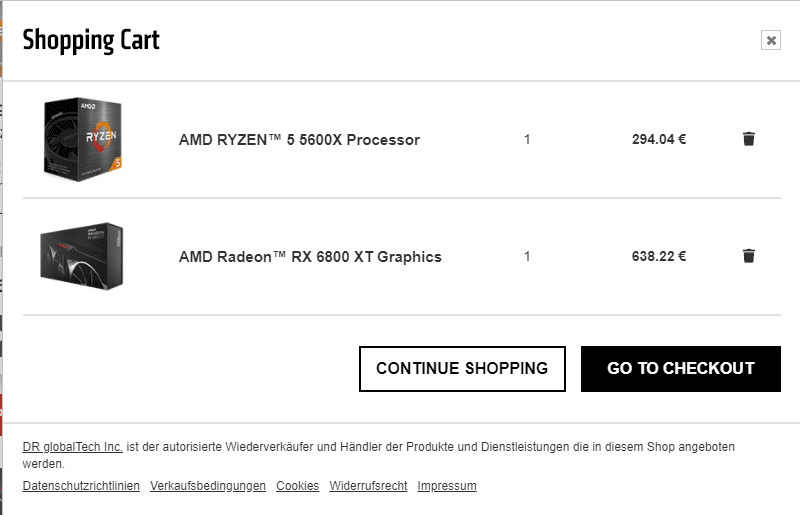
Task: Open the Ryzen processor box thumbnail
Action: point(83,139)
